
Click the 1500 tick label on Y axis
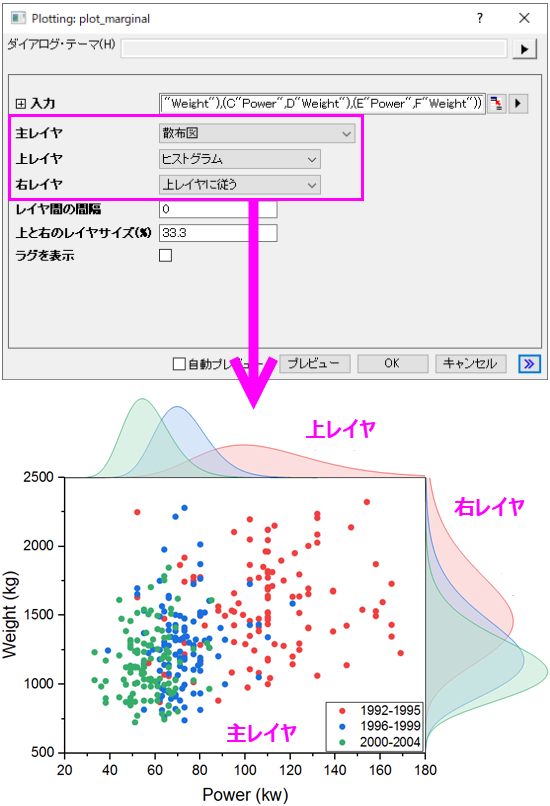(39, 615)
